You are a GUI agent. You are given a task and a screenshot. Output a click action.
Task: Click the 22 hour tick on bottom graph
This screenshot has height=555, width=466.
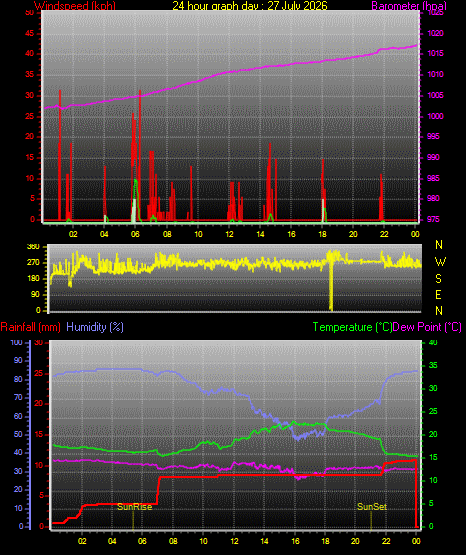386,541
